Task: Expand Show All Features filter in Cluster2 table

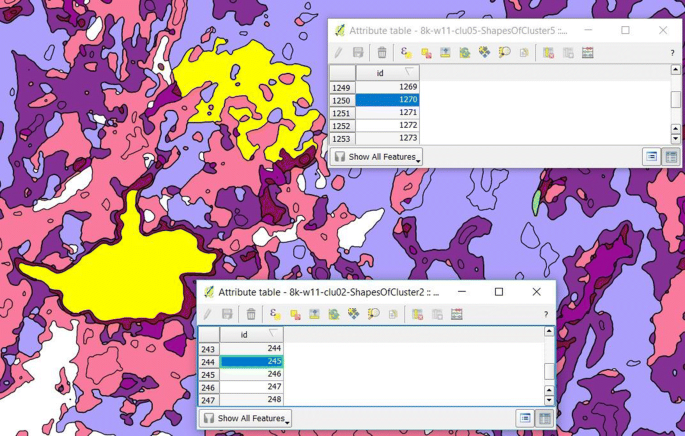Action: click(x=246, y=418)
